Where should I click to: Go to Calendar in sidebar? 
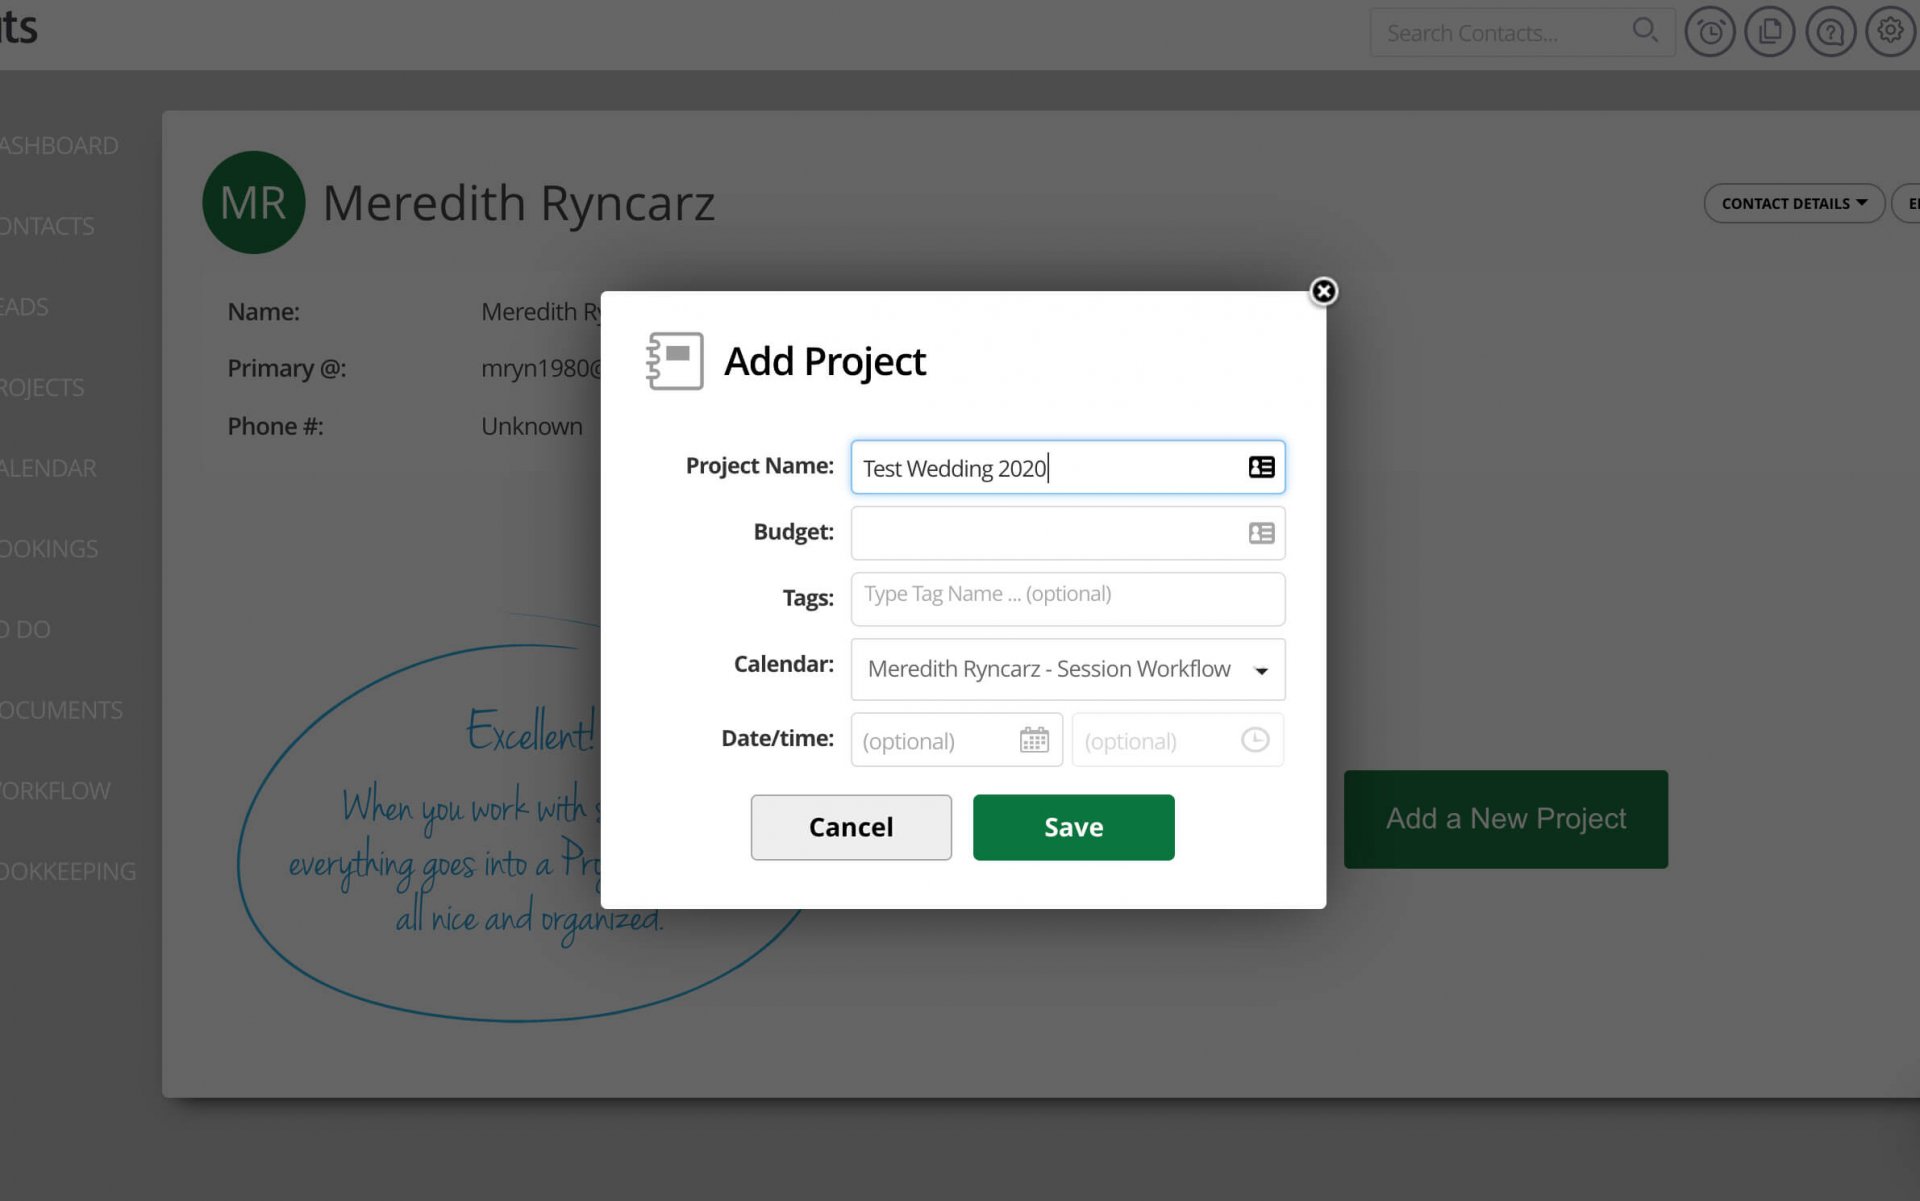coord(48,468)
